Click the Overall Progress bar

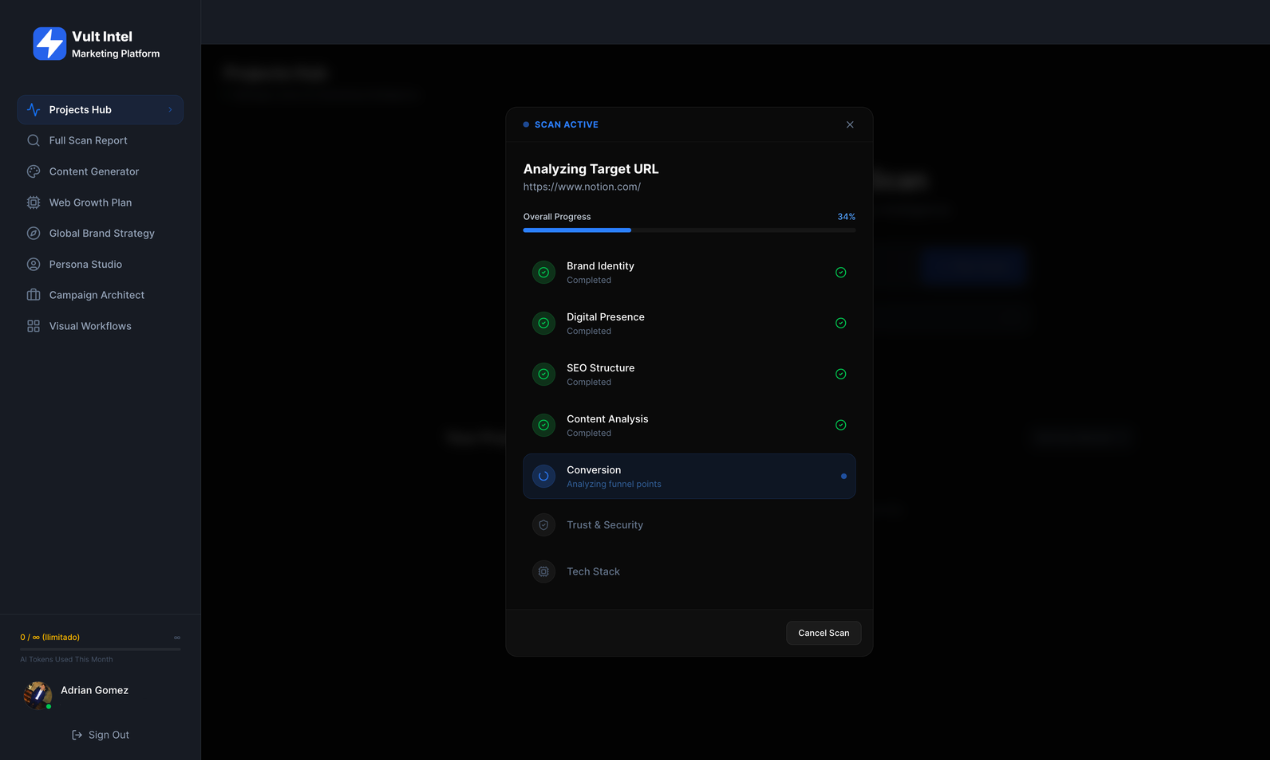pyautogui.click(x=688, y=230)
